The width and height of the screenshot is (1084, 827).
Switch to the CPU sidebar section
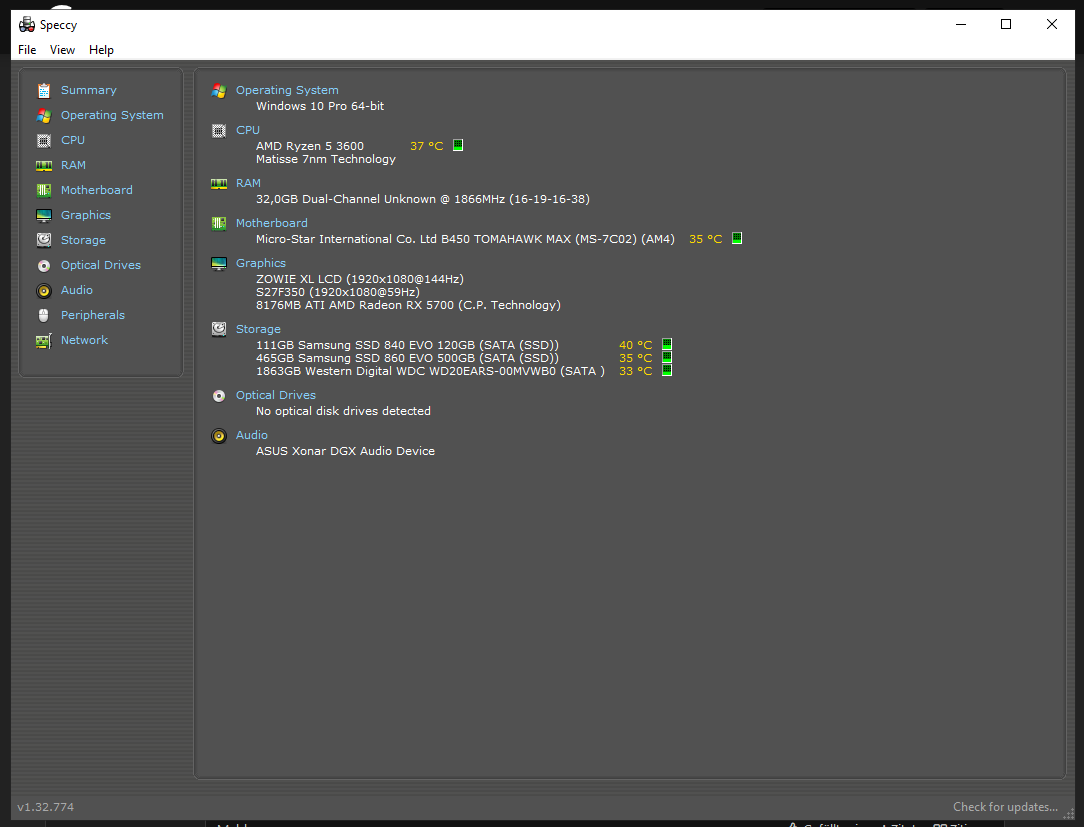(x=73, y=140)
